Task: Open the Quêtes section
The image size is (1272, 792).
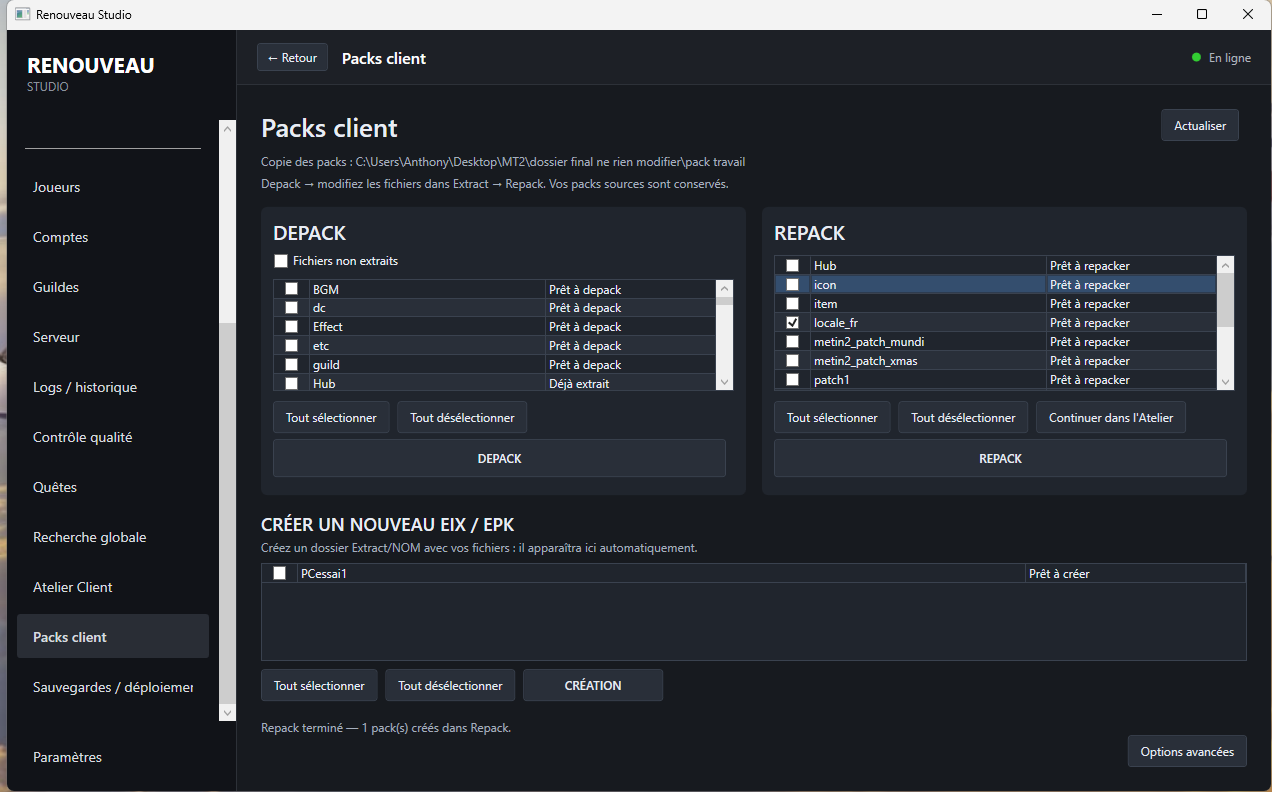Action: click(x=113, y=487)
